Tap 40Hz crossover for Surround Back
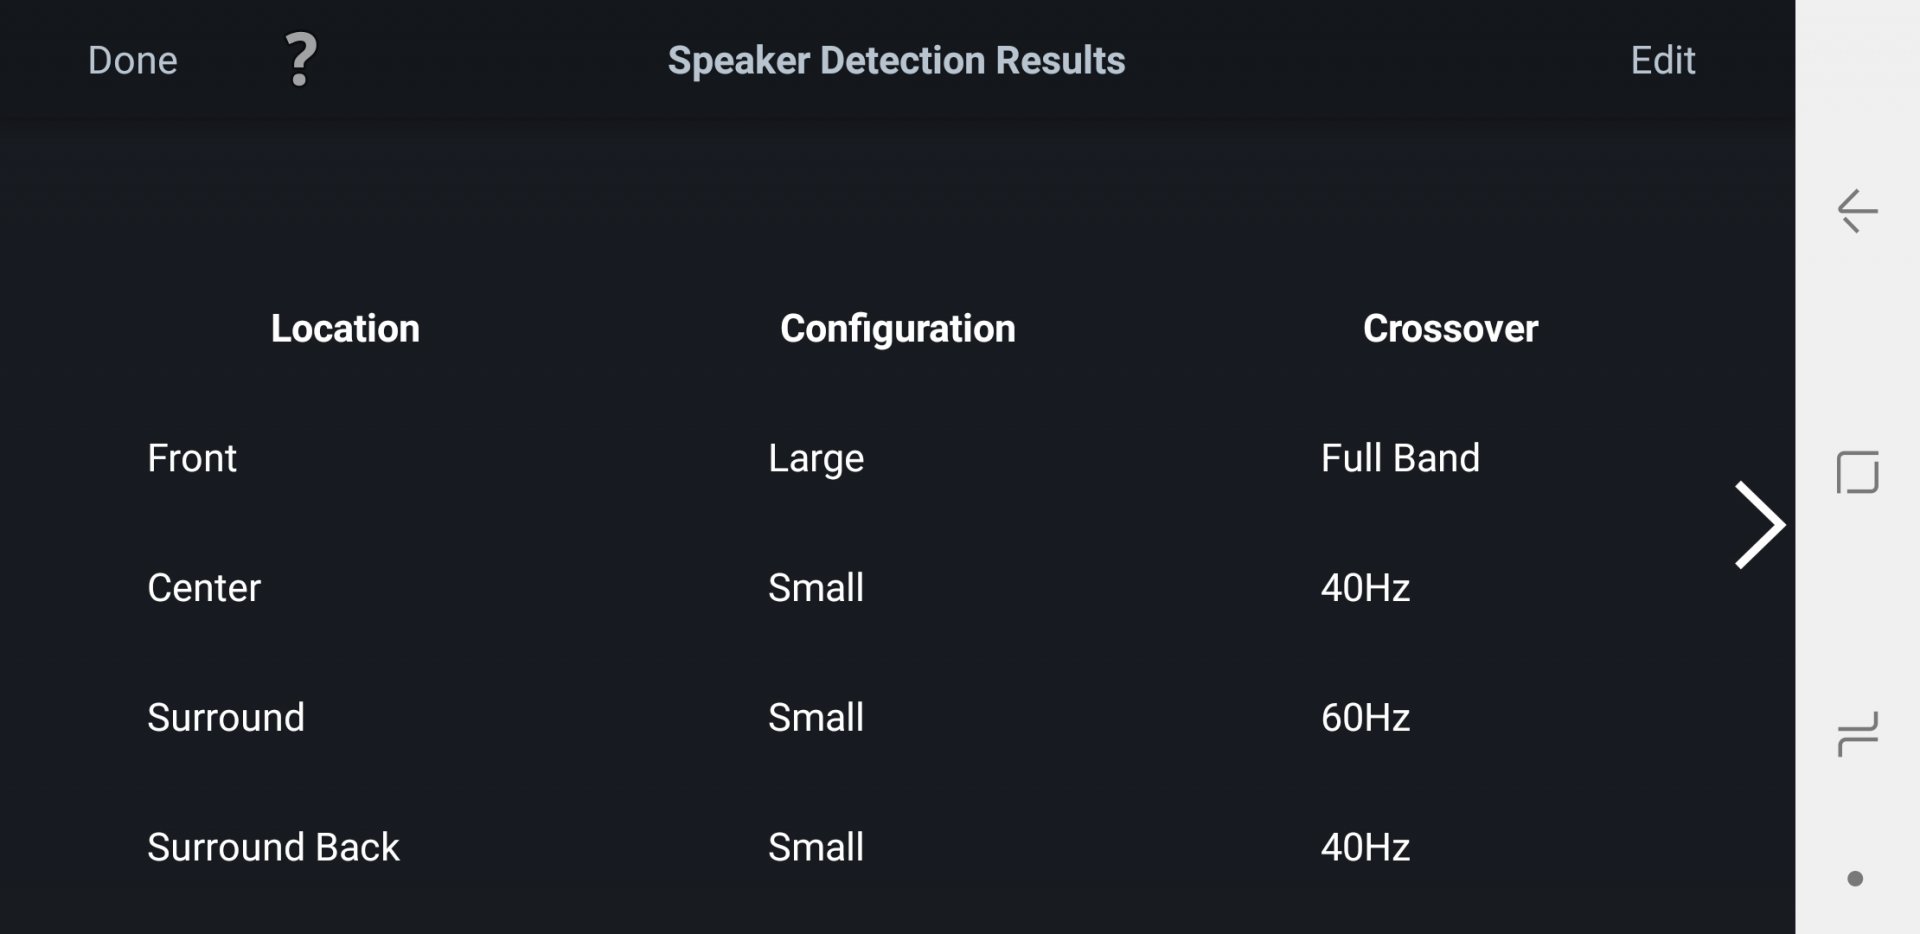This screenshot has width=1920, height=934. (1365, 848)
